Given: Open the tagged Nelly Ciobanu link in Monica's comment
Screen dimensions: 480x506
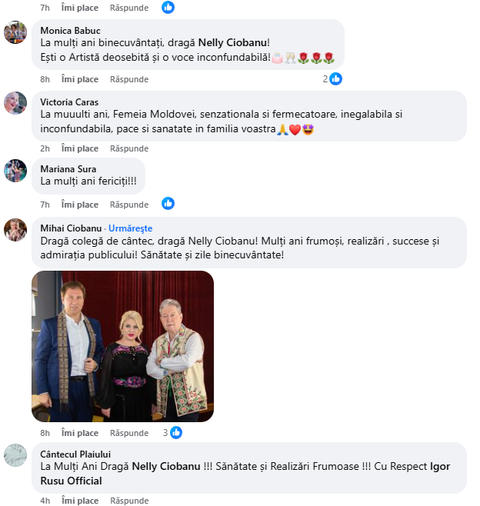Looking at the screenshot, I should pyautogui.click(x=233, y=43).
